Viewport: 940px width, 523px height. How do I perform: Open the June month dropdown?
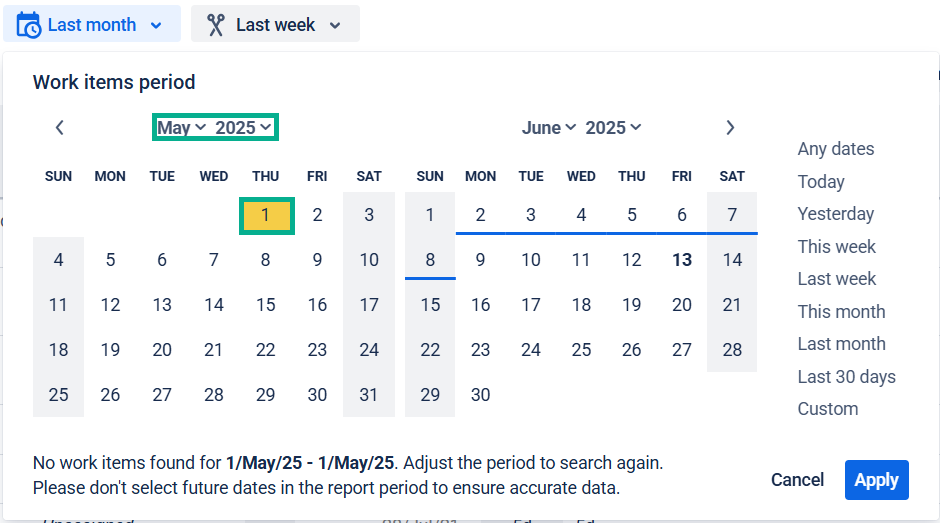tap(549, 128)
